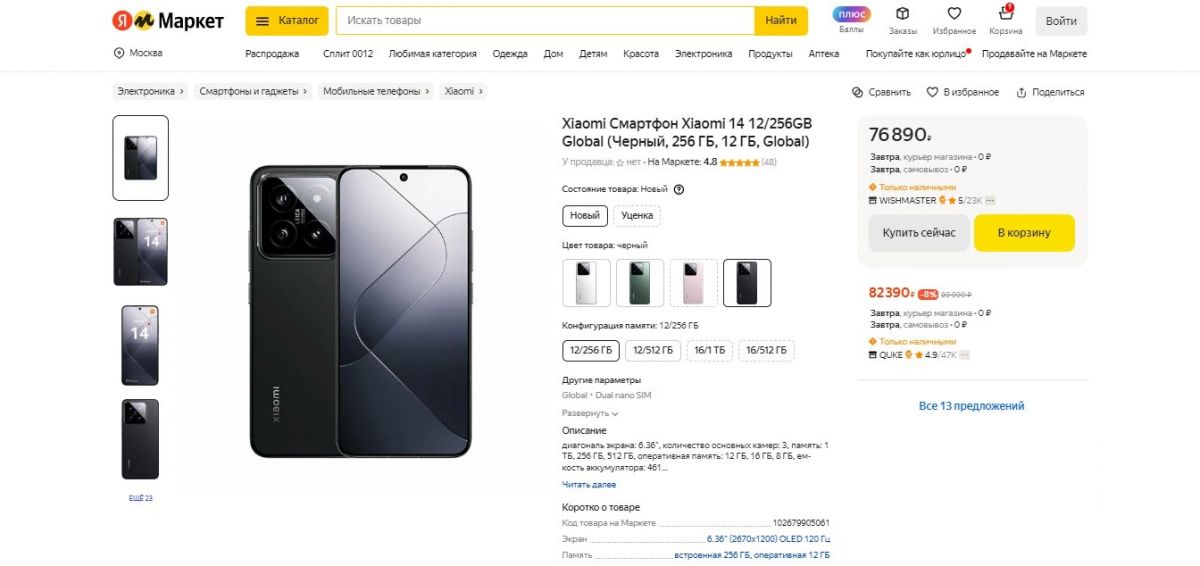The height and width of the screenshot is (566, 1200).
Task: Open the Распродажа navigation menu item
Action: 272,54
